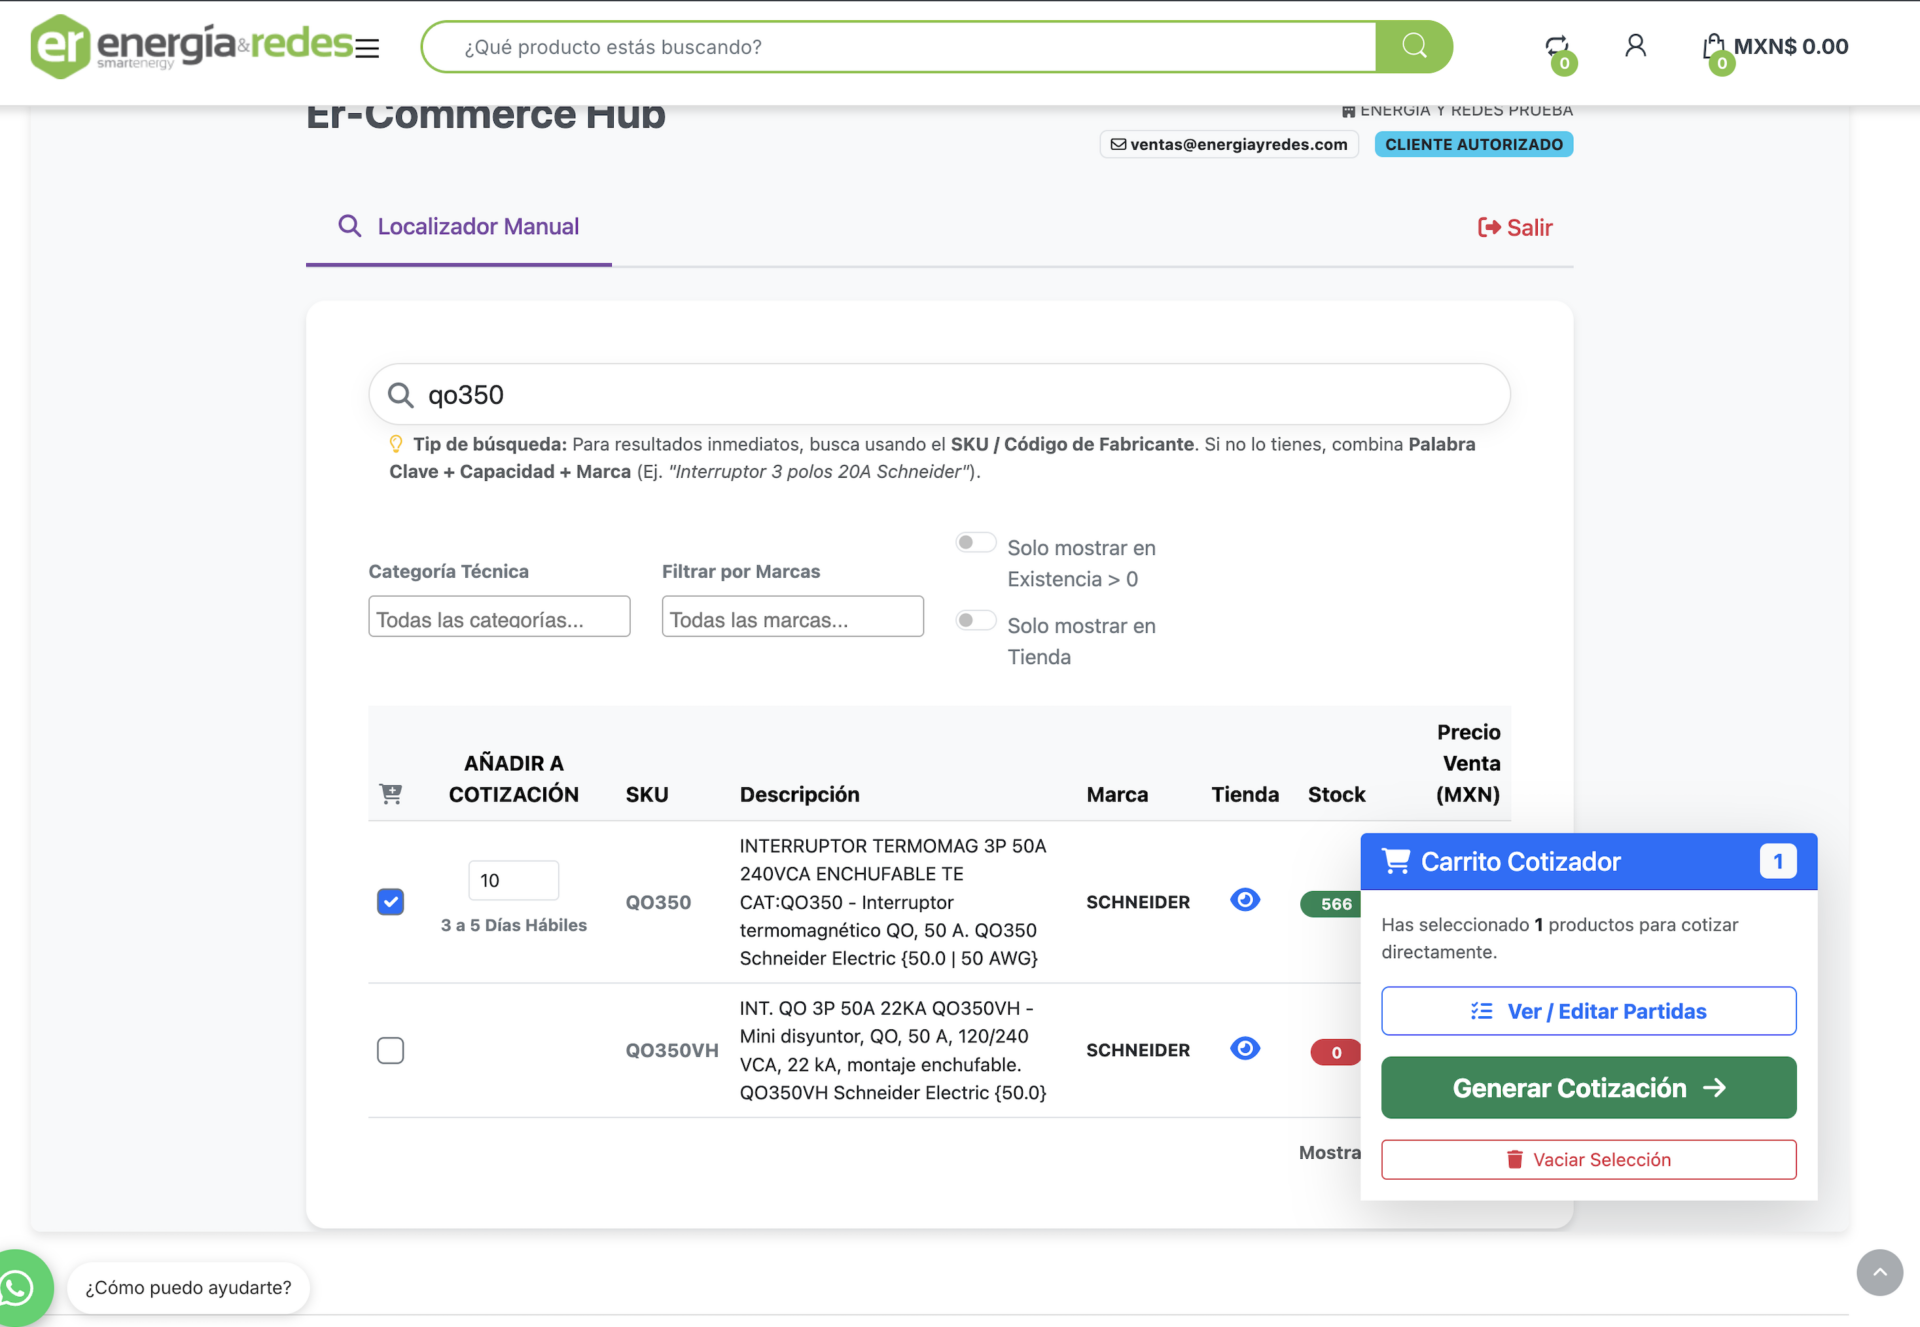
Task: Click the INT. QO 3P 50A 22KA description
Action: [893, 1050]
